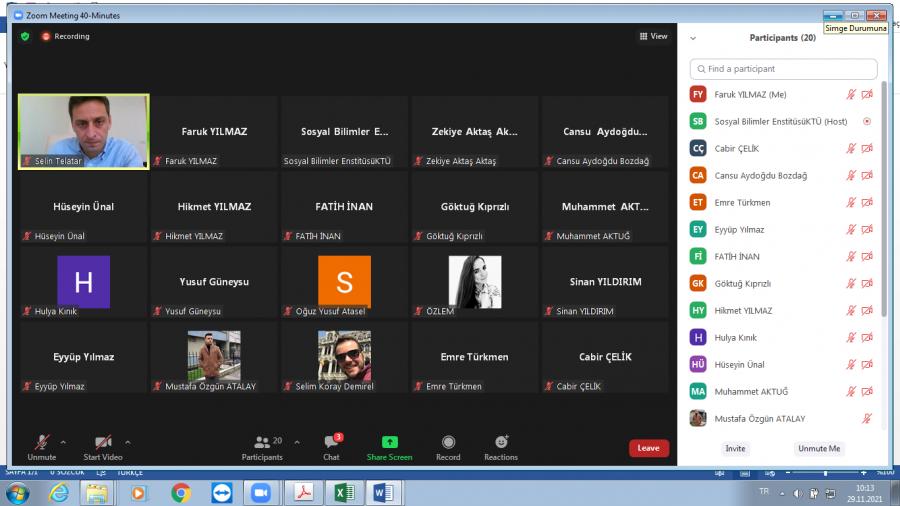Open the Participants panel icon
This screenshot has width=900, height=506.
262,442
